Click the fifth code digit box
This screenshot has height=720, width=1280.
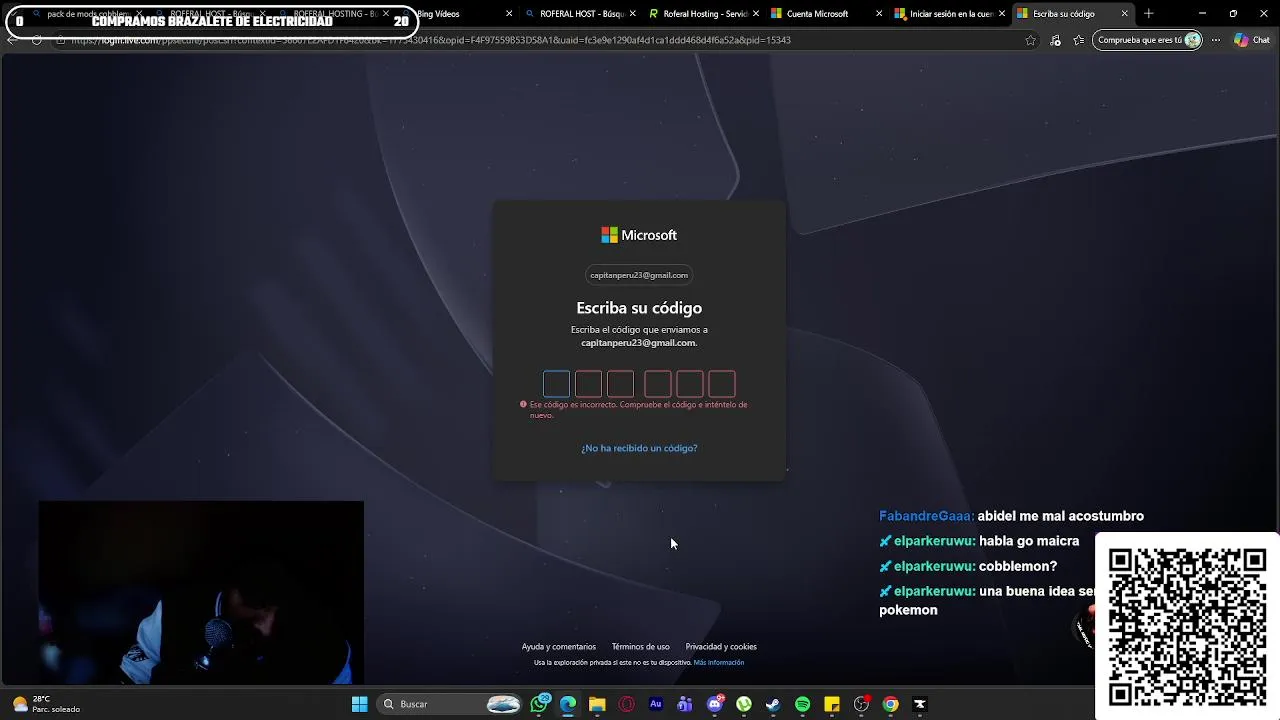[x=690, y=384]
